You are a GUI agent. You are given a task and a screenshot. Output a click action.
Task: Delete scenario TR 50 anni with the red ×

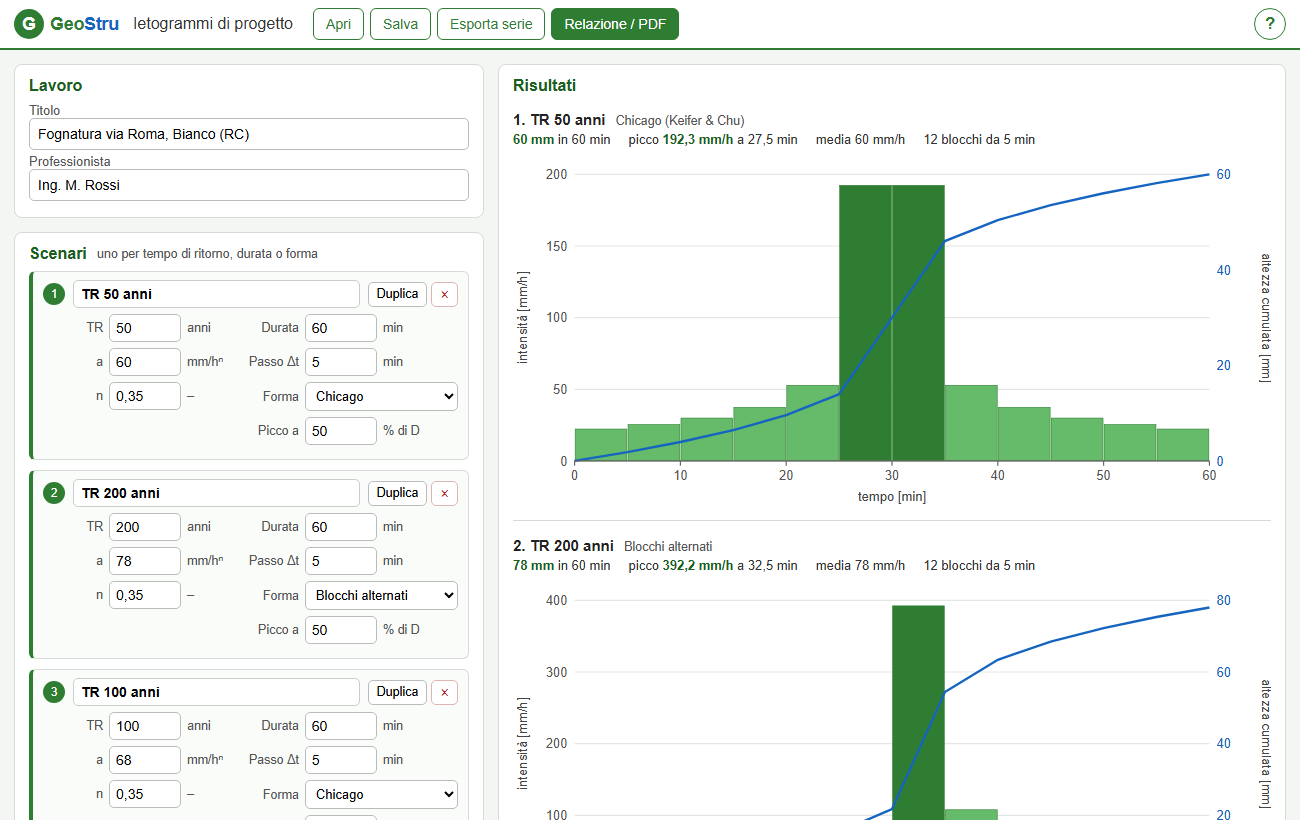(x=444, y=294)
